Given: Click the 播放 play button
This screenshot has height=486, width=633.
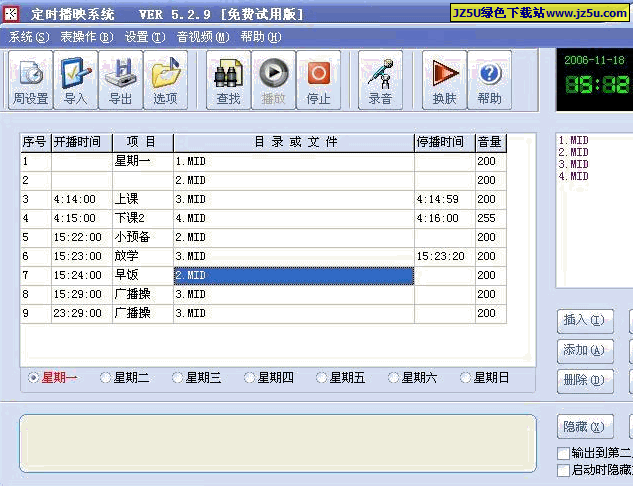Looking at the screenshot, I should [274, 80].
